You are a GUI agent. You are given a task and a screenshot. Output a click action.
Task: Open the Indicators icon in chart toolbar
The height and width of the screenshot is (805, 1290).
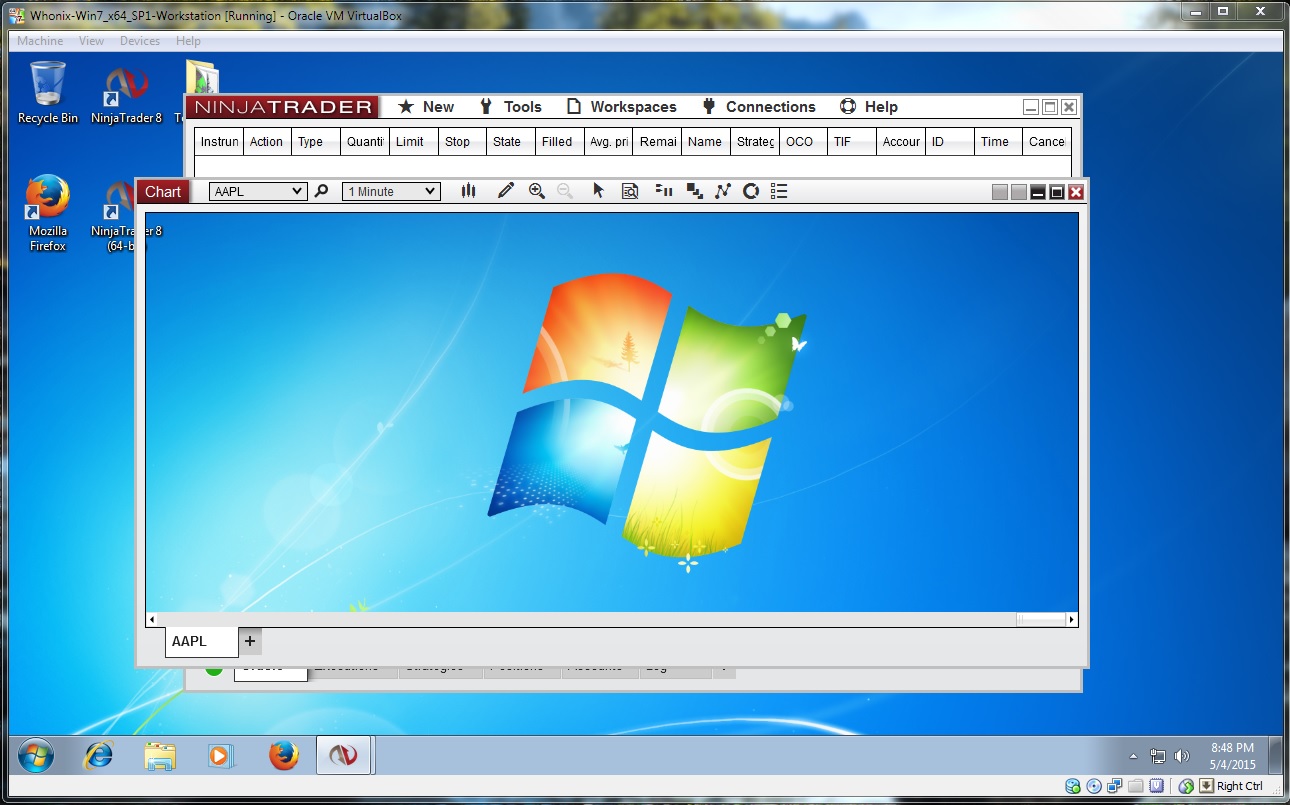pos(723,191)
